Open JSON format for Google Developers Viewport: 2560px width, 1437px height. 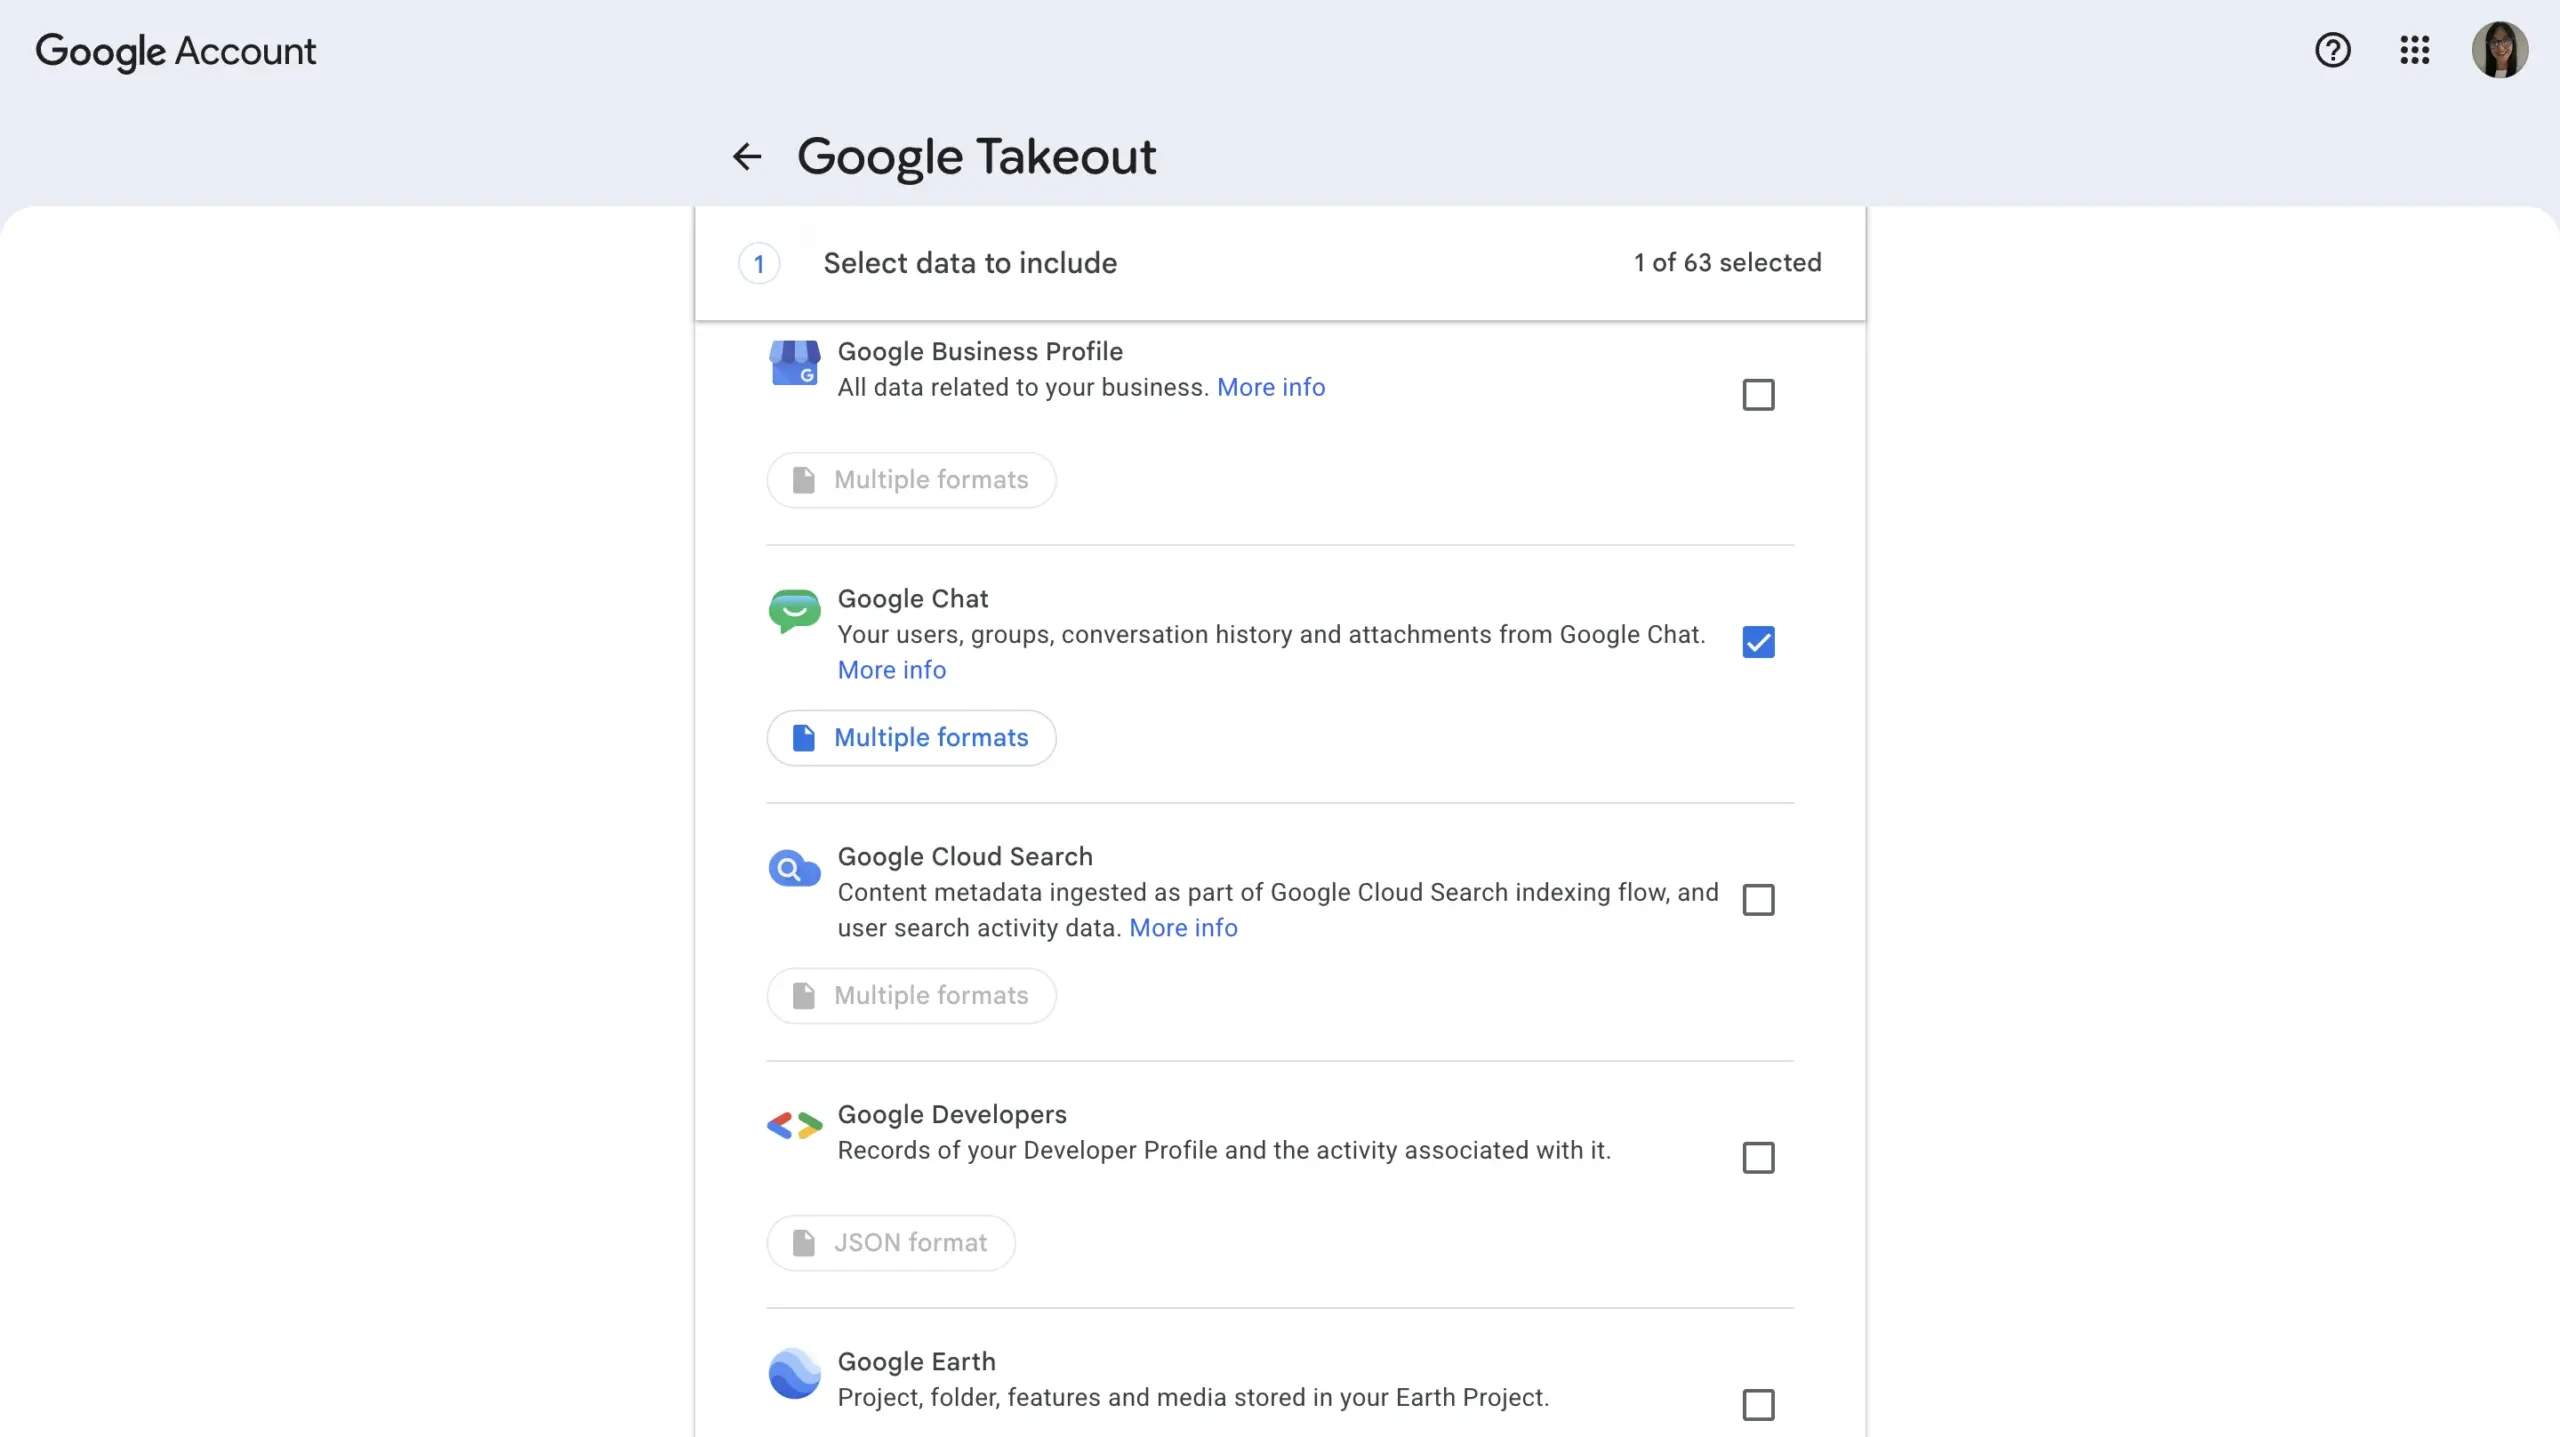point(890,1243)
